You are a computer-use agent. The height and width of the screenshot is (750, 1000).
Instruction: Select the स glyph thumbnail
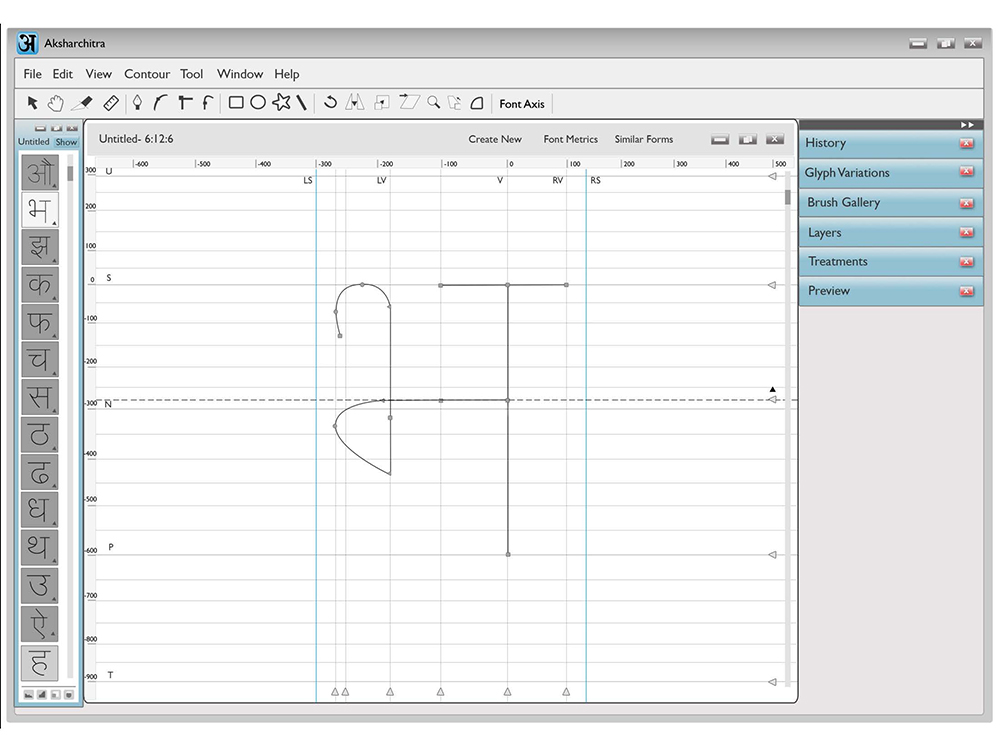pos(40,397)
